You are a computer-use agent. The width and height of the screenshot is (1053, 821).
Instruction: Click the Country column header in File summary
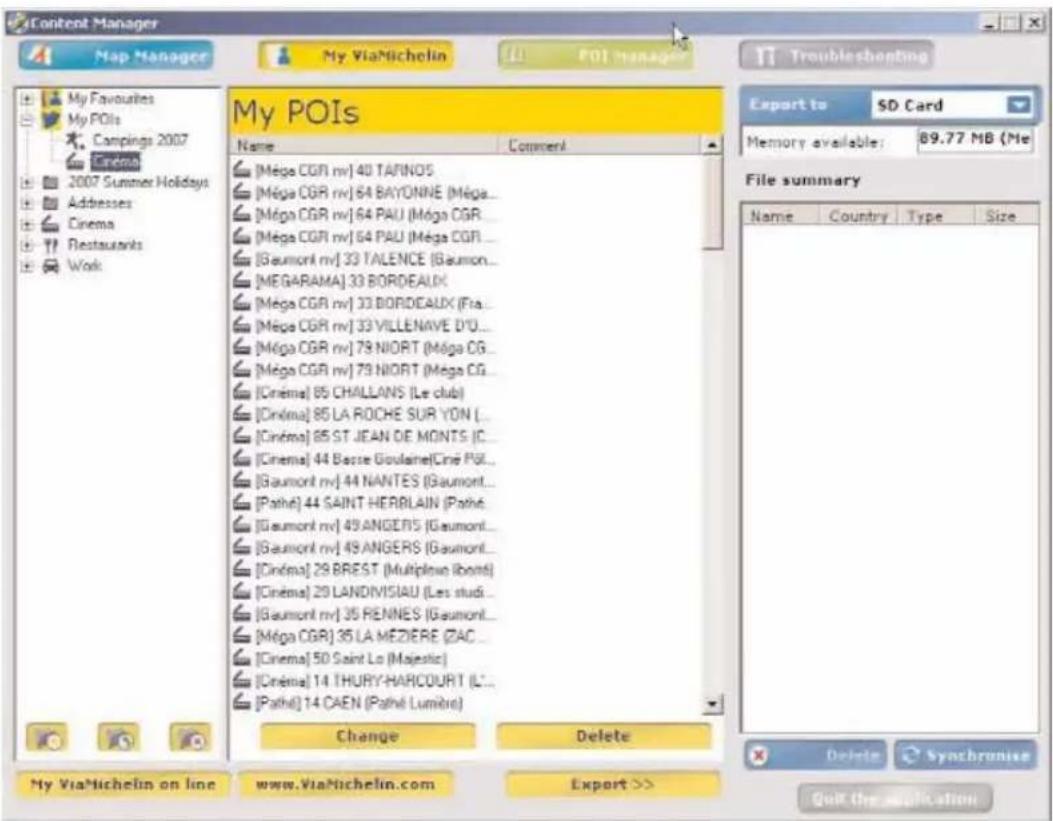click(x=858, y=216)
